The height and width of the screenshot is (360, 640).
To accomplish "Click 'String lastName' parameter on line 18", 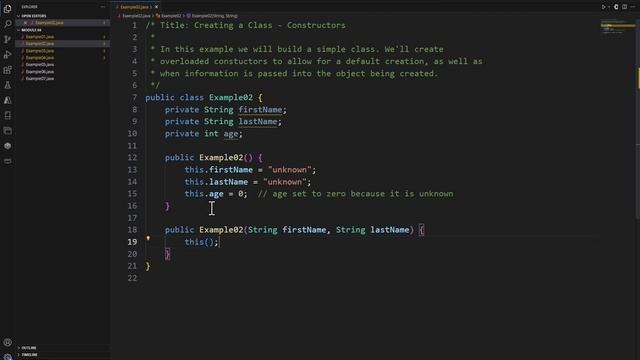I will tap(373, 230).
